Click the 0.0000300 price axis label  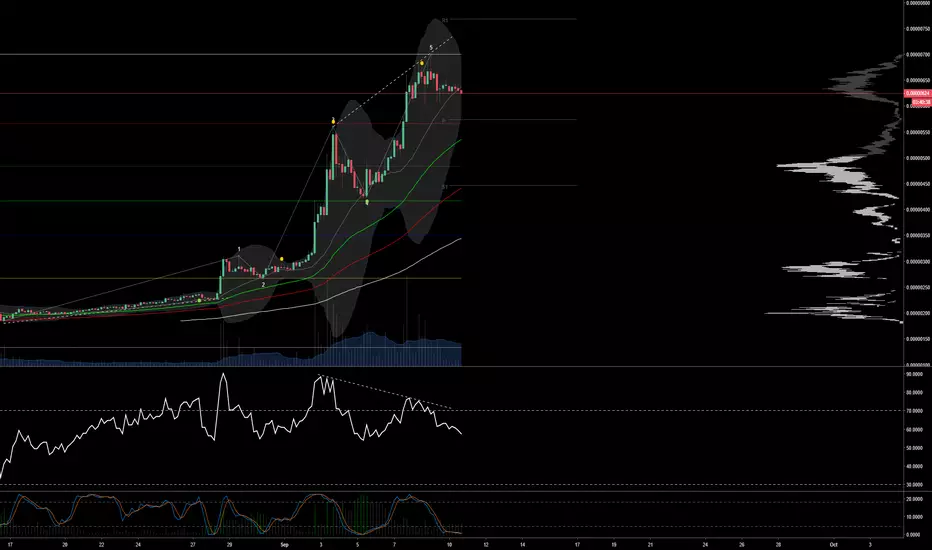pyautogui.click(x=918, y=262)
